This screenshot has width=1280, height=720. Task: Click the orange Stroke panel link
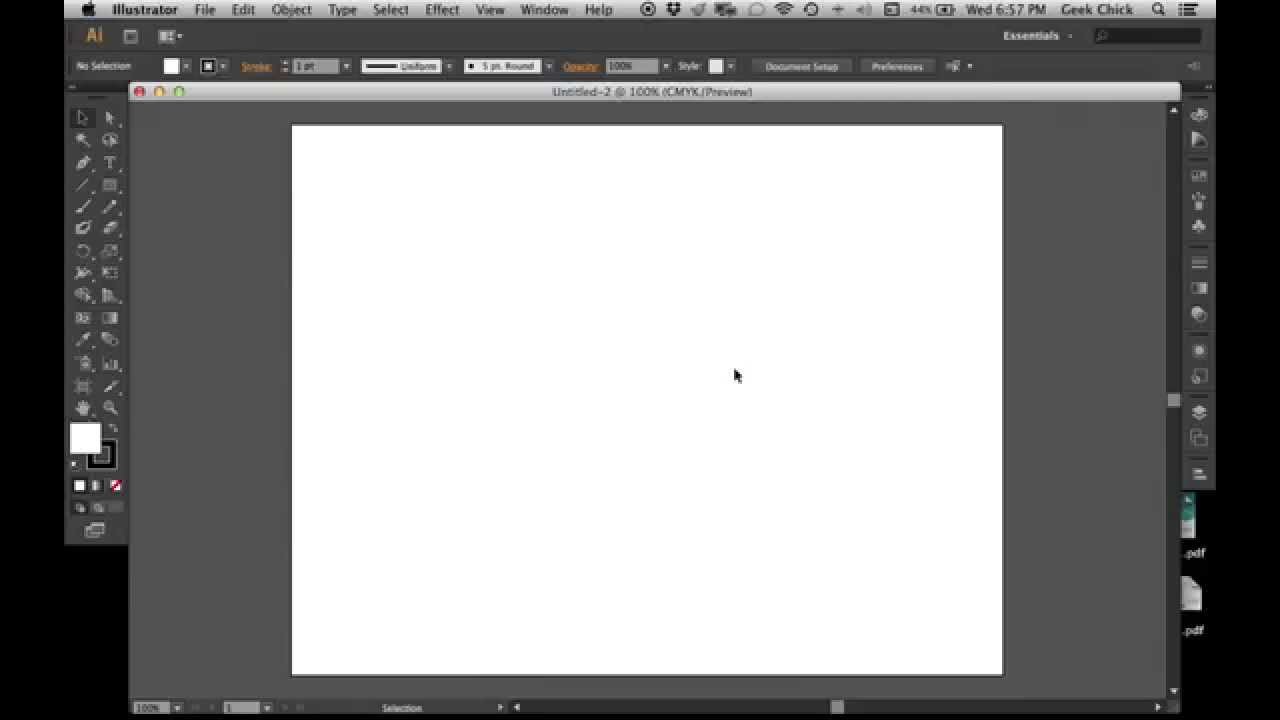point(256,67)
